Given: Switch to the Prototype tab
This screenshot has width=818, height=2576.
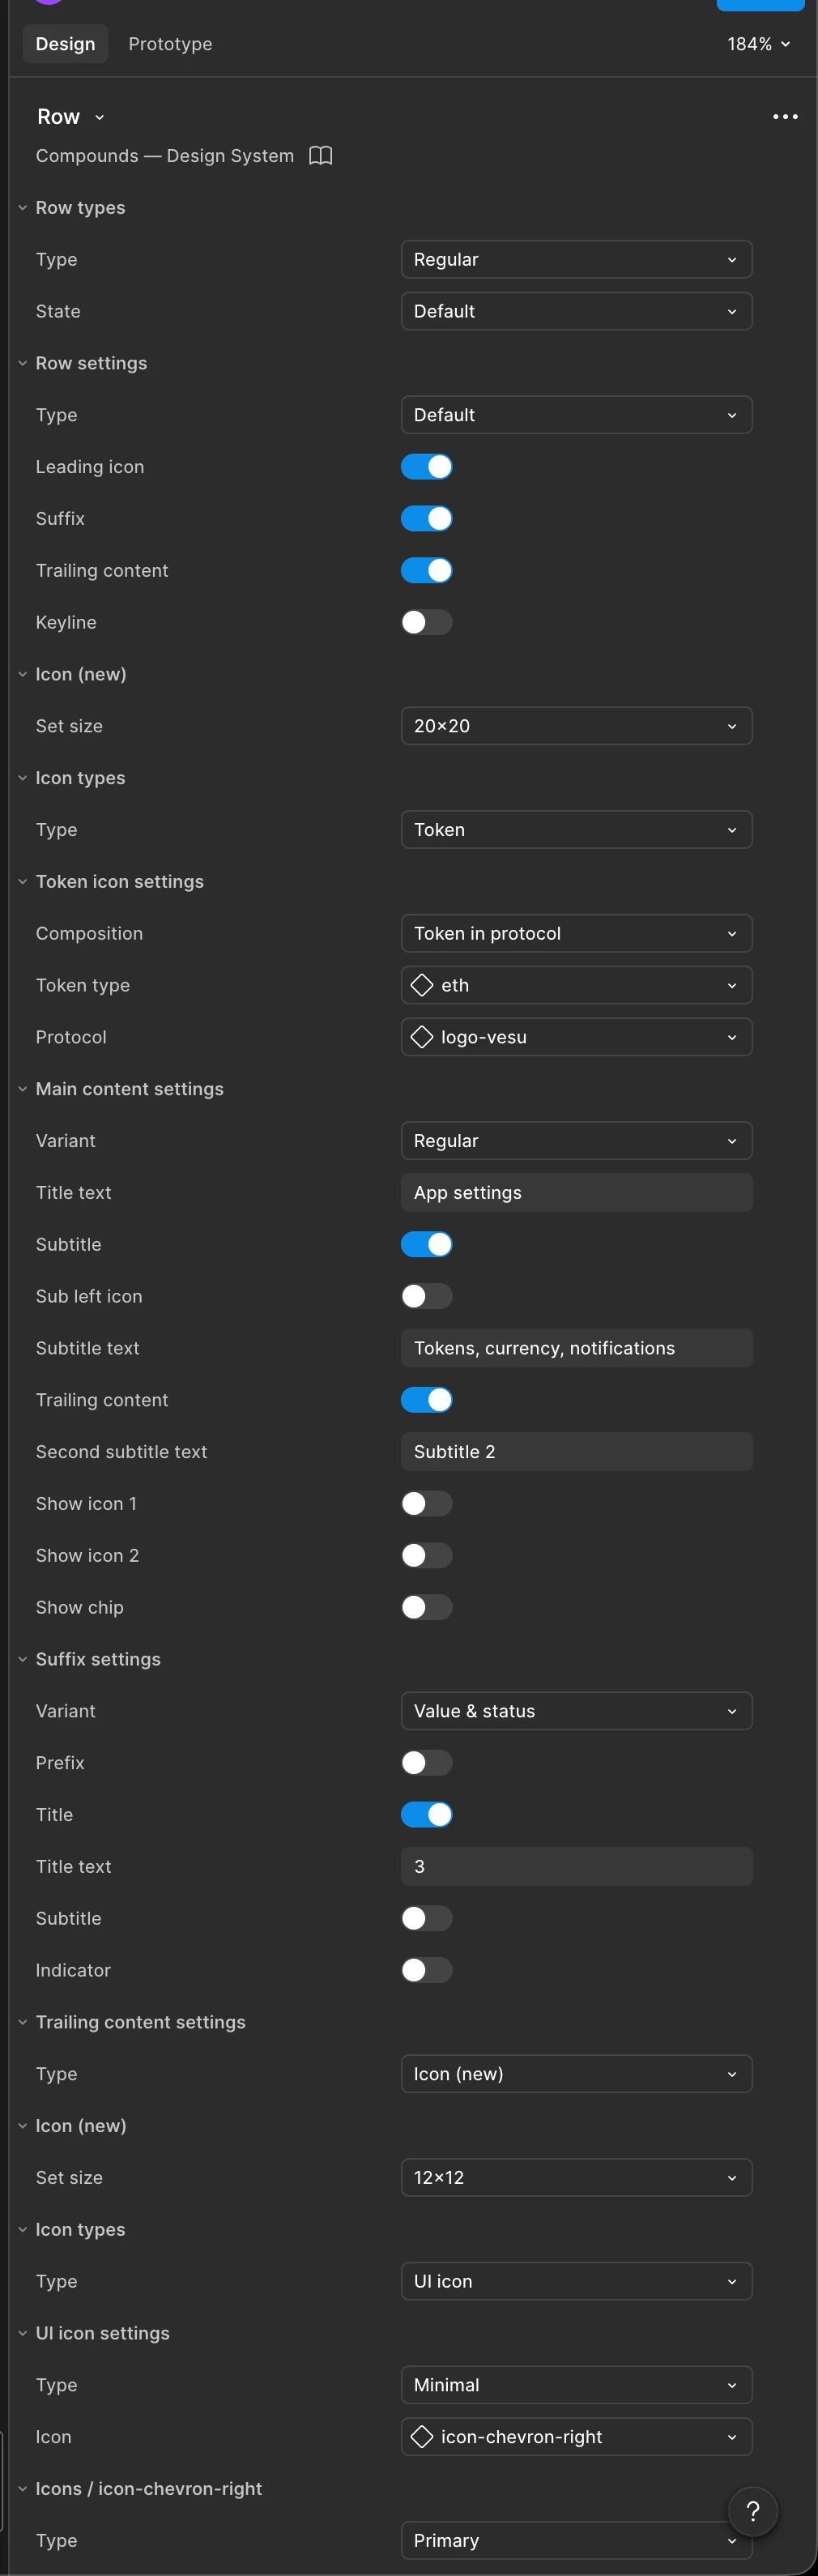Looking at the screenshot, I should tap(170, 44).
